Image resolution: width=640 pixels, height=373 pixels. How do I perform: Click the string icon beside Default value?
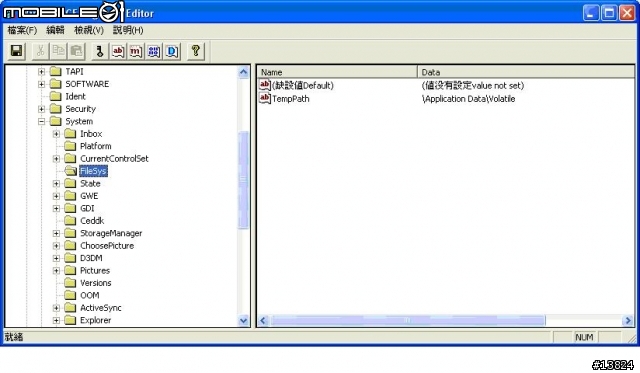pyautogui.click(x=264, y=85)
